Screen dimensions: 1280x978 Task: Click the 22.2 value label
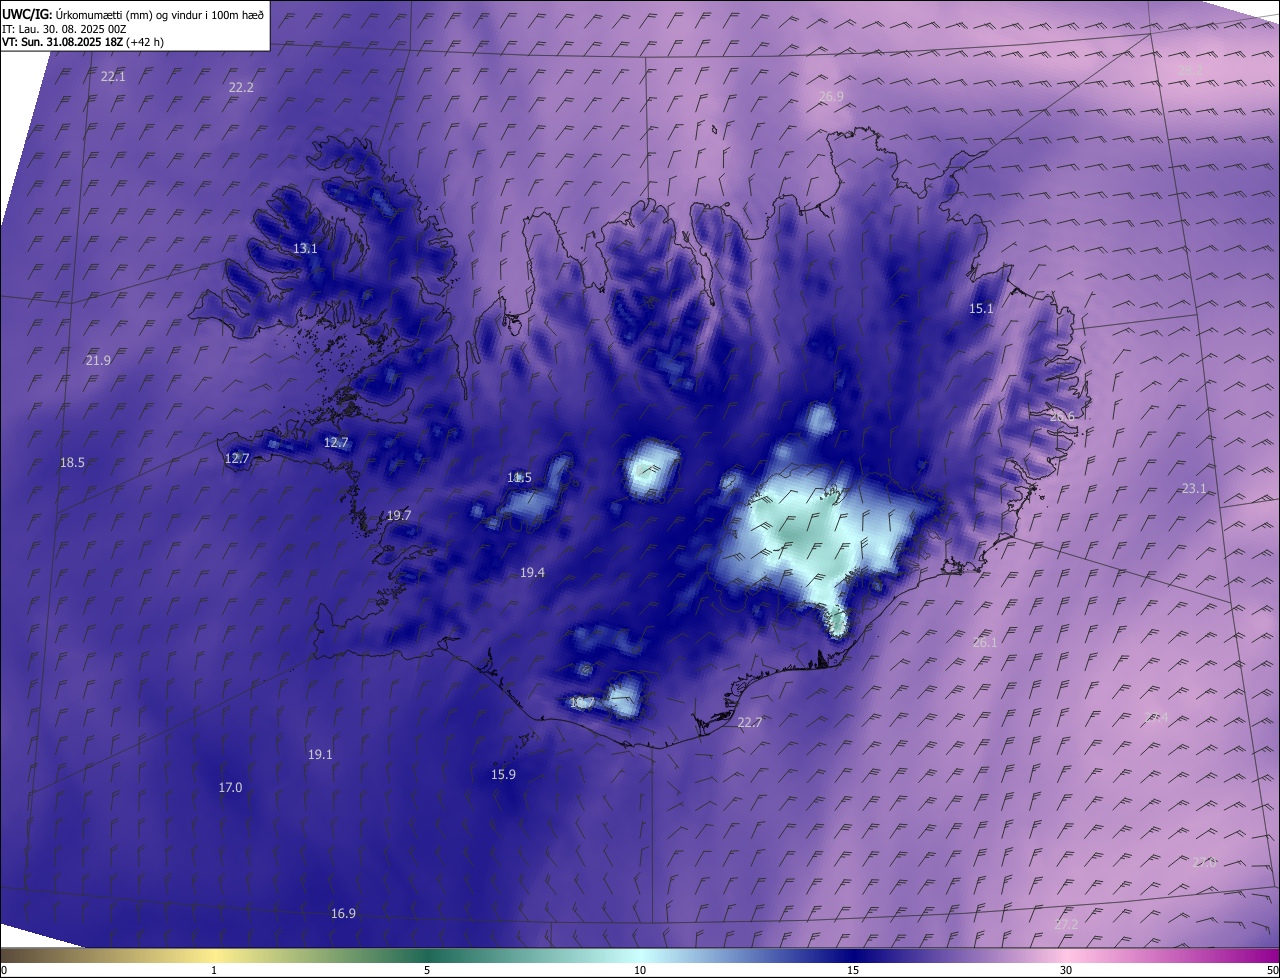click(241, 87)
